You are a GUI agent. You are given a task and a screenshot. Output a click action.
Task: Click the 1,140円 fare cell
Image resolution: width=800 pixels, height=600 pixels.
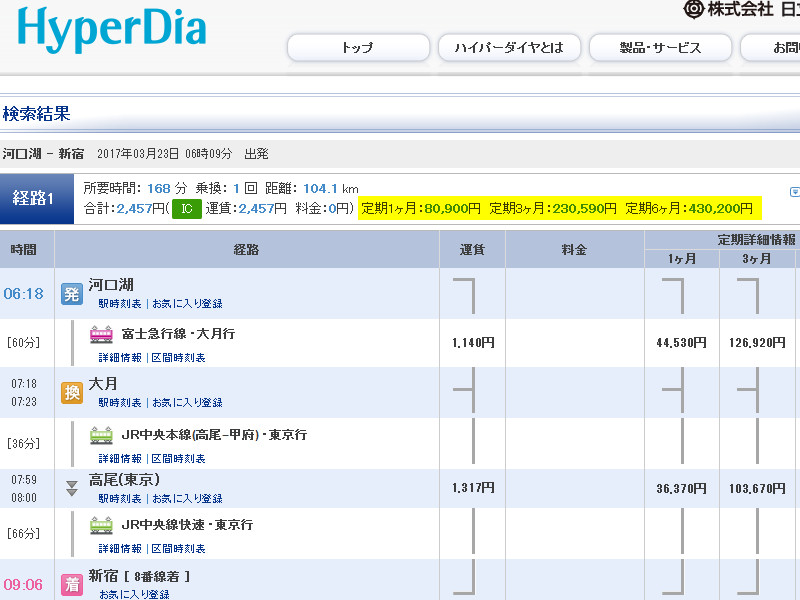pyautogui.click(x=473, y=343)
